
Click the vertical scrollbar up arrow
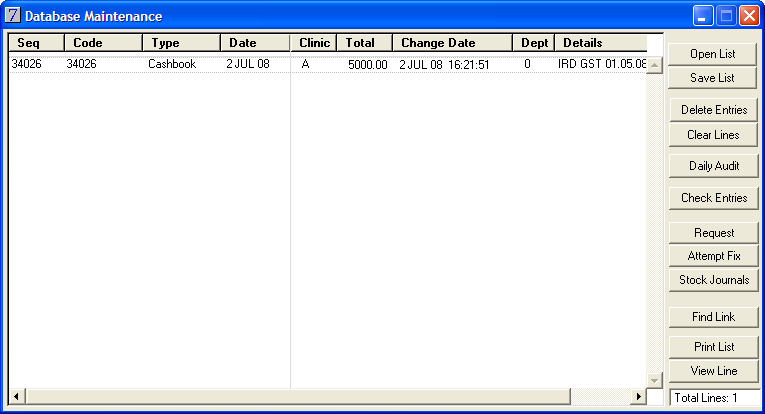[x=654, y=65]
